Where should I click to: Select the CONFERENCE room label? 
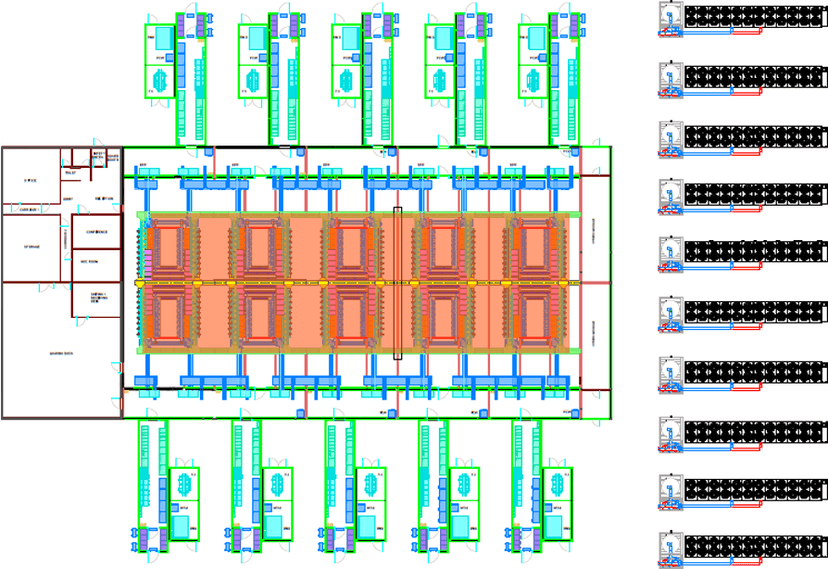(97, 232)
